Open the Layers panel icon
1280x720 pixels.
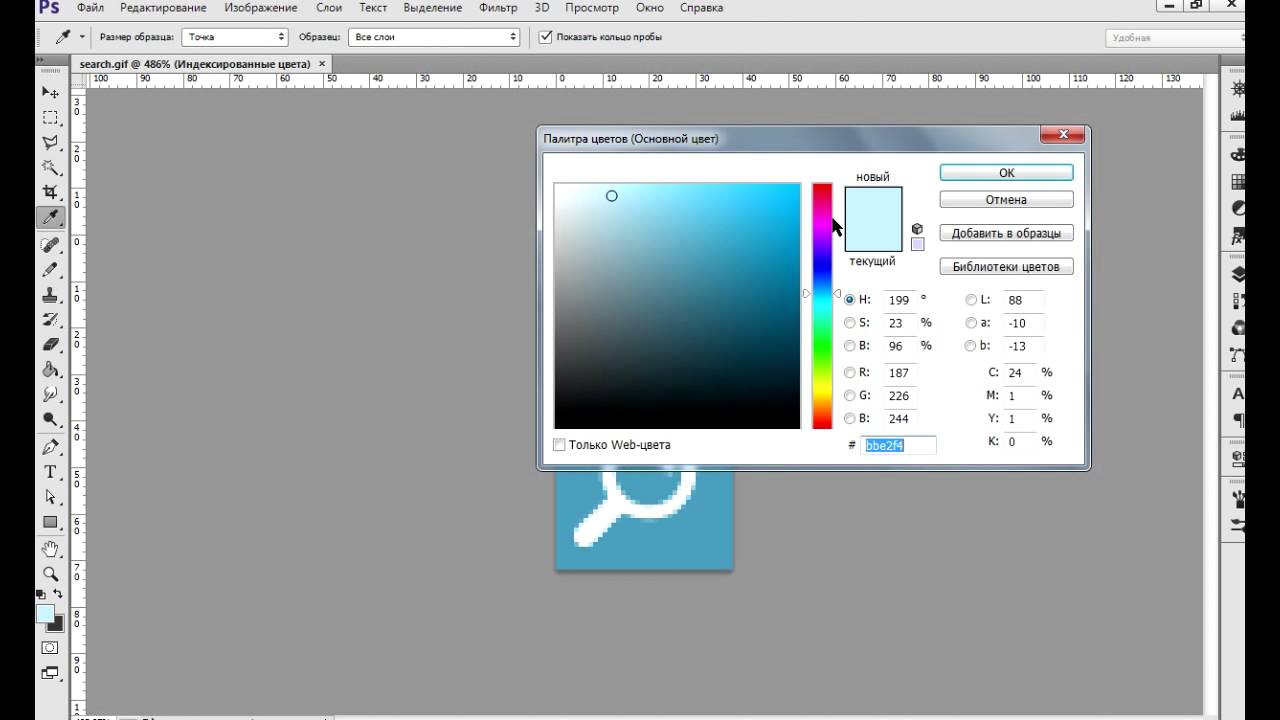(x=1238, y=274)
